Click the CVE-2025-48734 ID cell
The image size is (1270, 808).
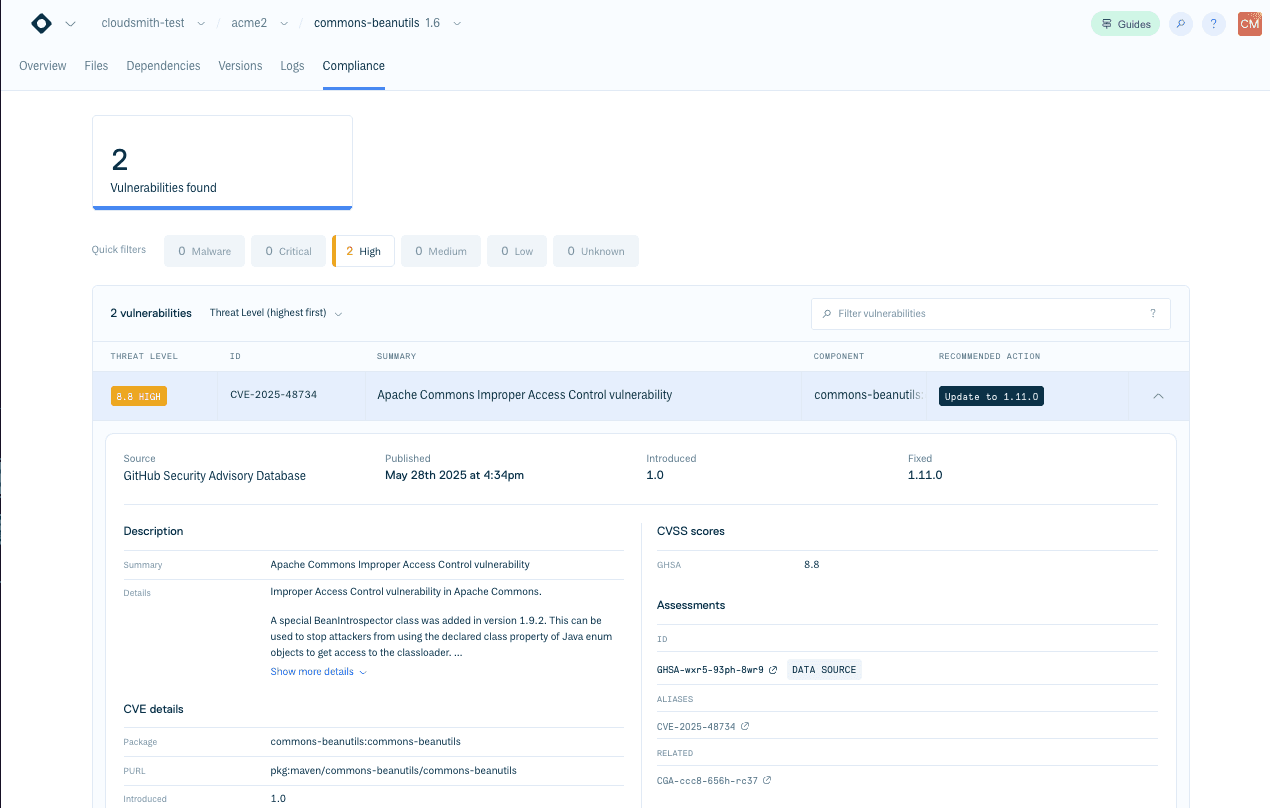click(x=274, y=395)
